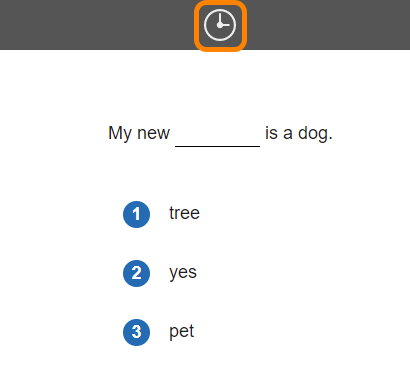Toggle the timer display in top bar
This screenshot has height=372, width=410.
pyautogui.click(x=220, y=25)
